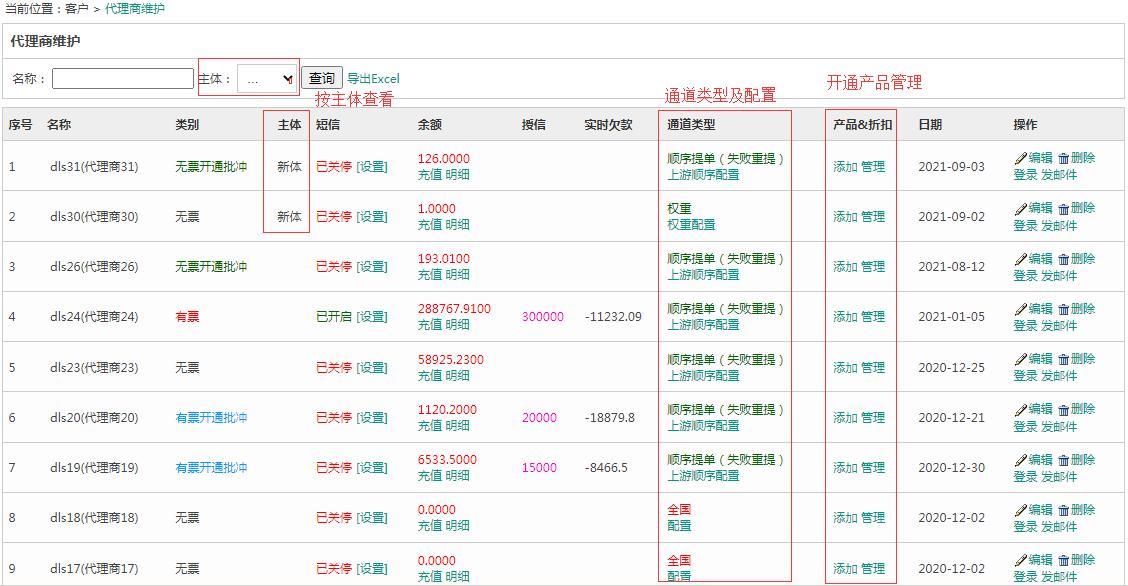Click the pencil edit icon for dls18
This screenshot has height=586, width=1128.
point(1021,510)
